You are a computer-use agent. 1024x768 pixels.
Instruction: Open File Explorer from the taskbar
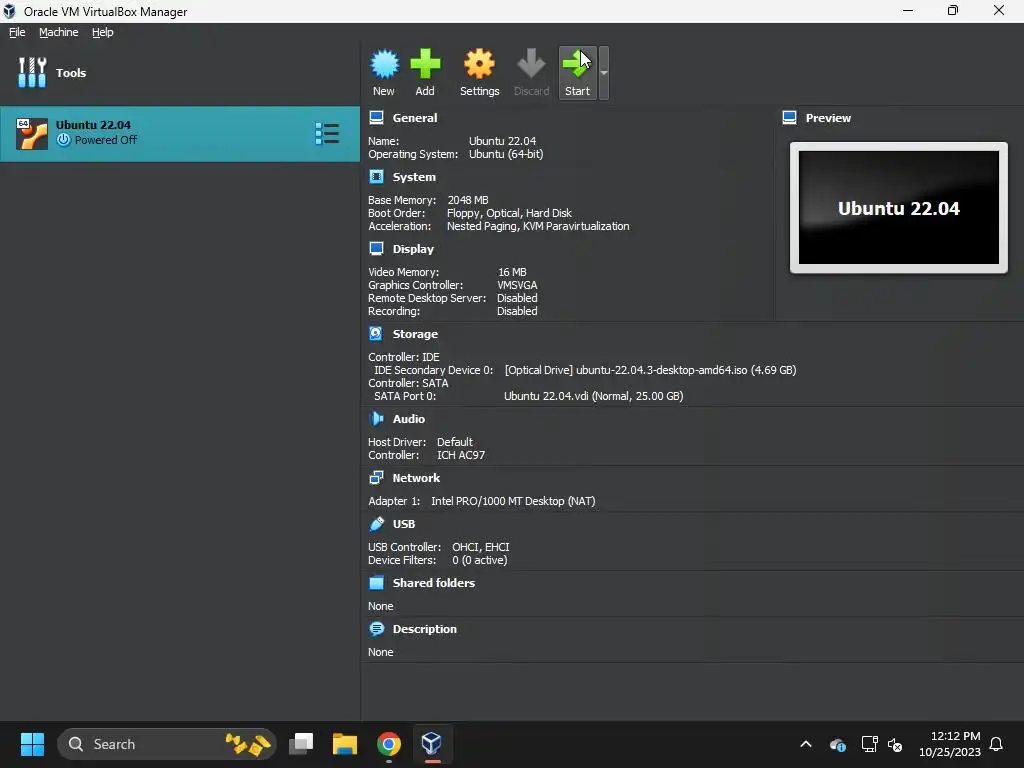[x=345, y=744]
